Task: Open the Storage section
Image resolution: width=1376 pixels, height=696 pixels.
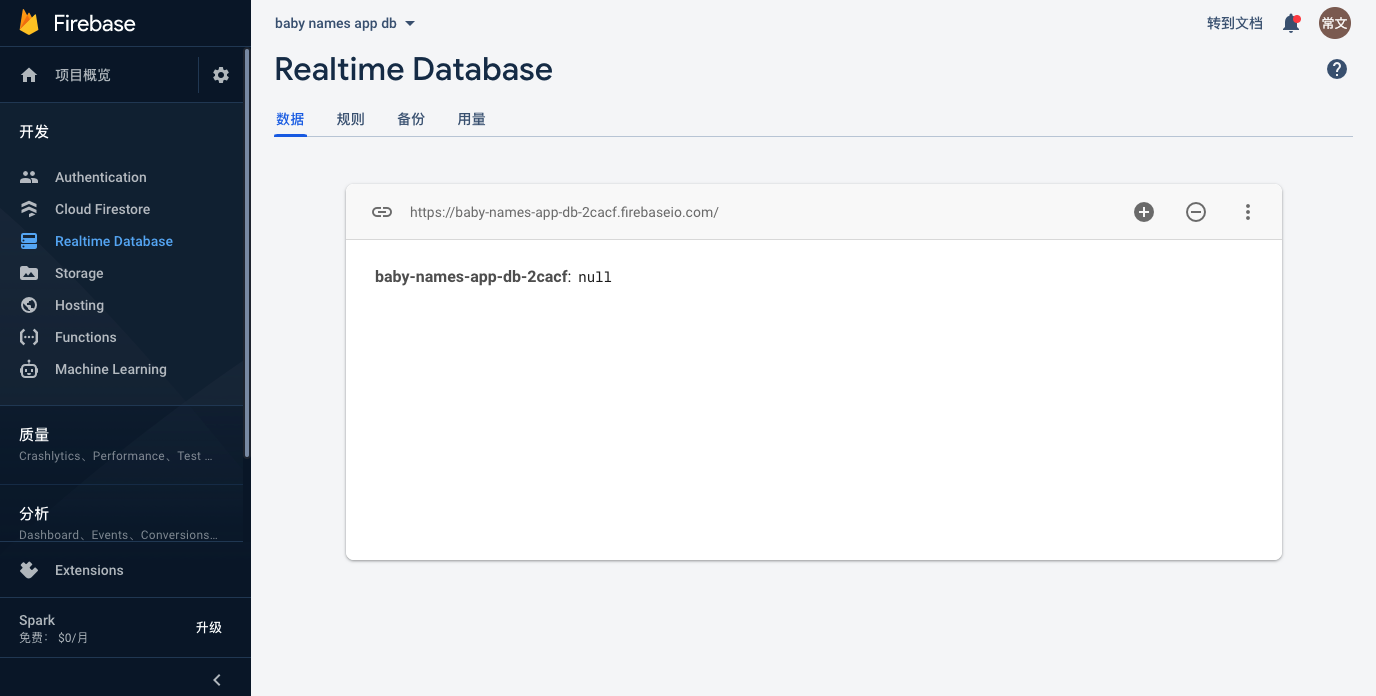Action: pyautogui.click(x=81, y=273)
